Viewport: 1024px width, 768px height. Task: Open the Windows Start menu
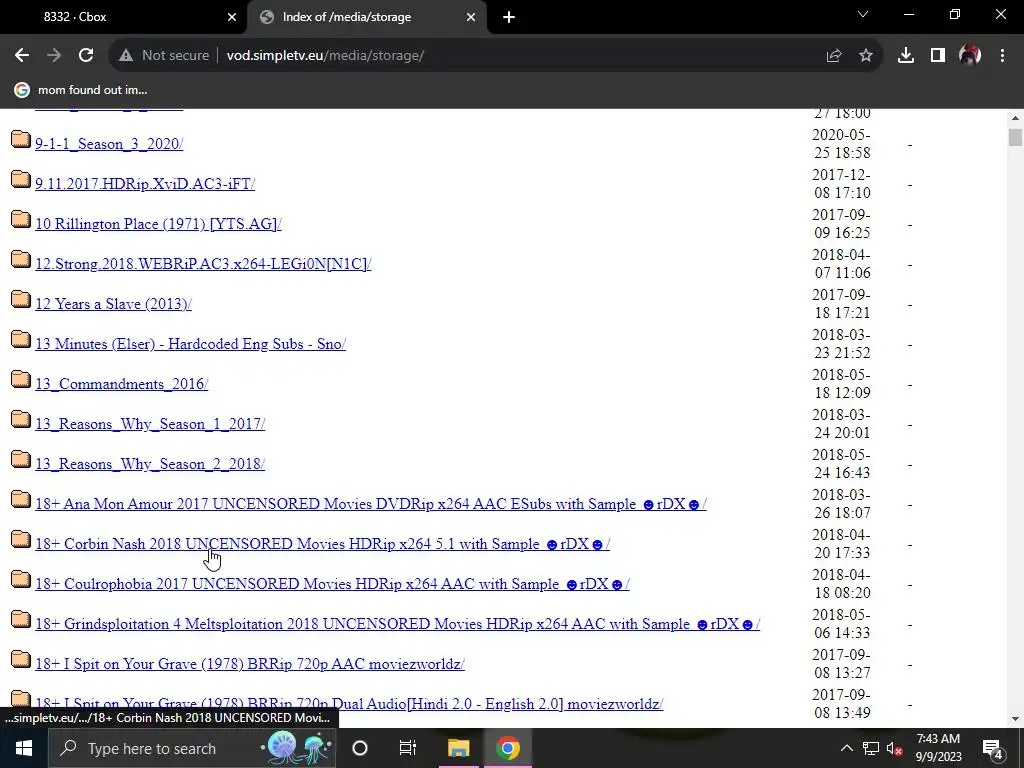click(x=24, y=748)
